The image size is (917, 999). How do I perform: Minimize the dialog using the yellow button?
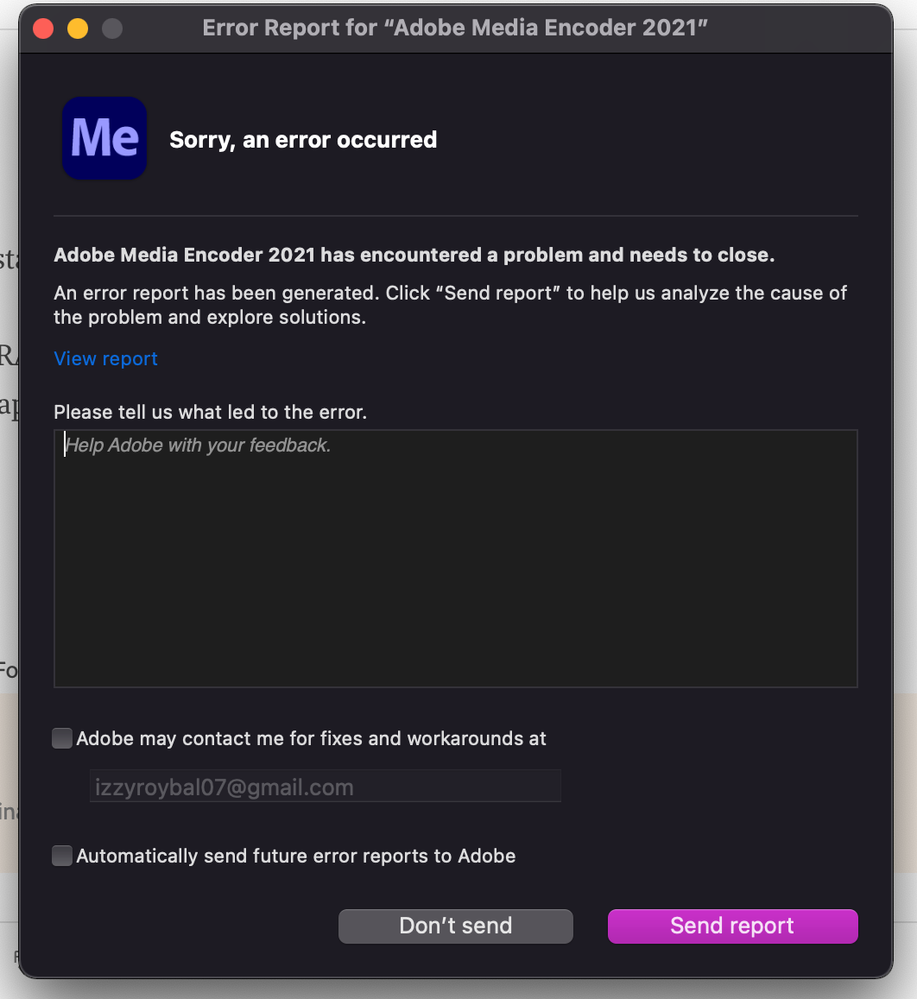[77, 28]
